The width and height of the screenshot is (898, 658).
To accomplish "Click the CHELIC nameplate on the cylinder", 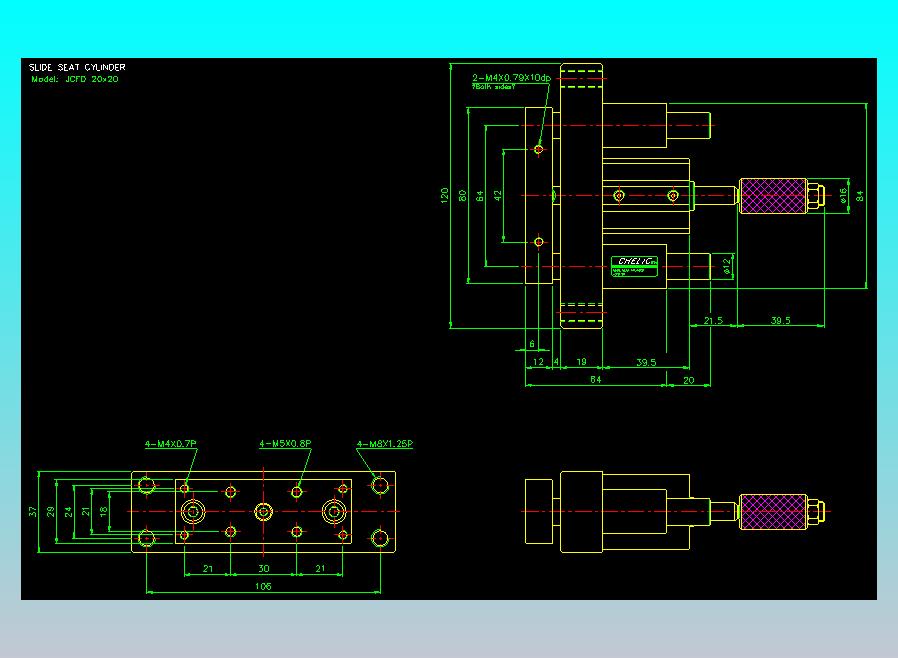I will [635, 266].
